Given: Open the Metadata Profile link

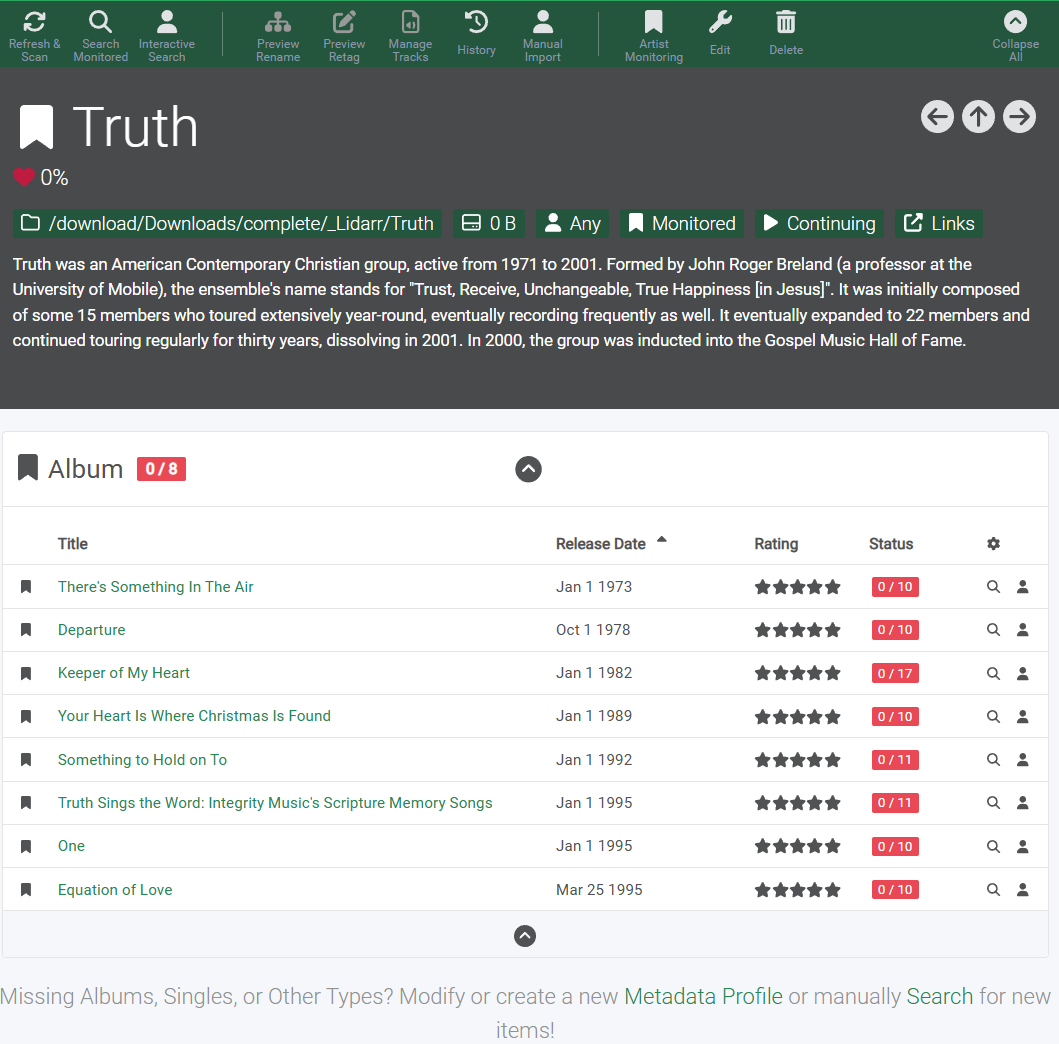Looking at the screenshot, I should (703, 996).
